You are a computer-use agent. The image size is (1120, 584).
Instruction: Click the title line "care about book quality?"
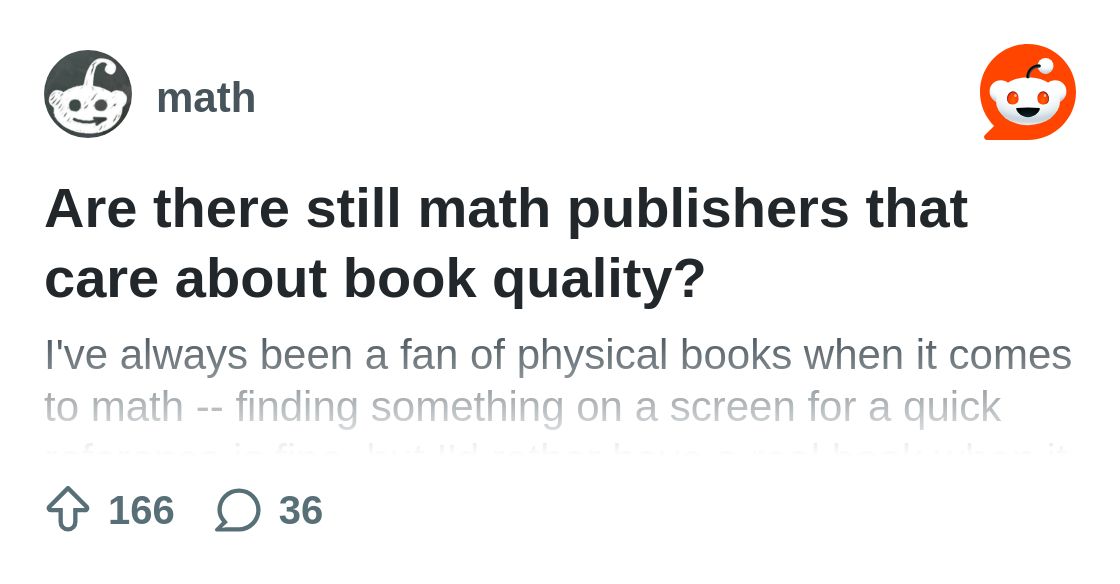tap(374, 278)
